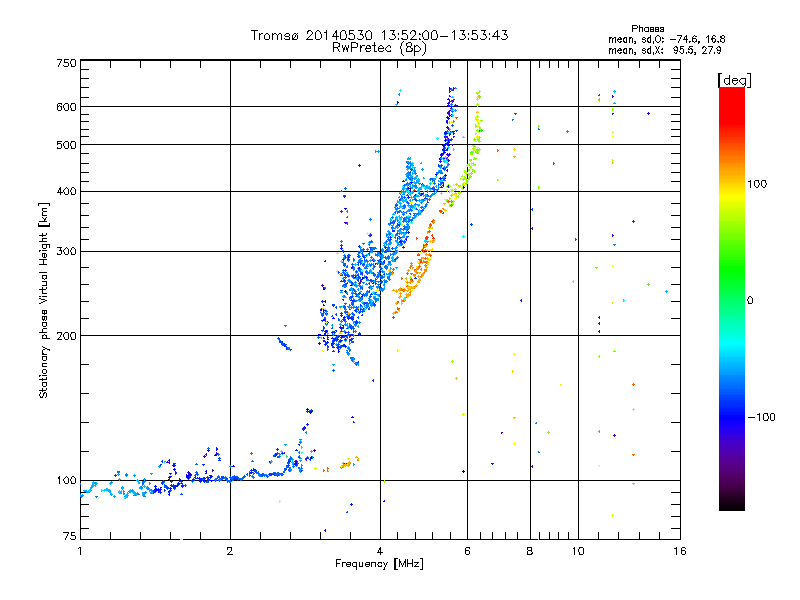The width and height of the screenshot is (800, 600).
Task: Click the x-axis tick label '8'
Action: (x=530, y=551)
